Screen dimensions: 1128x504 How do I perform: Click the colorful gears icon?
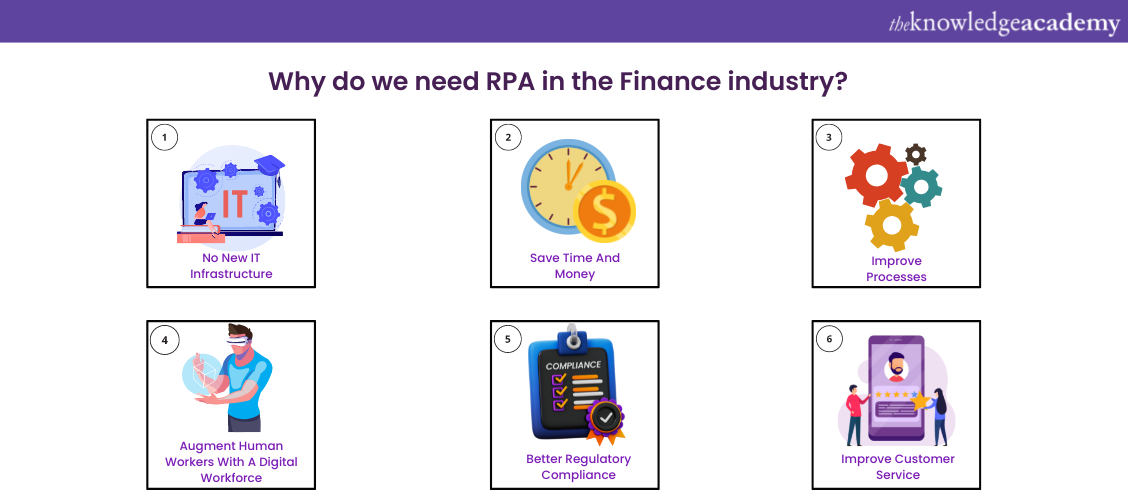893,193
